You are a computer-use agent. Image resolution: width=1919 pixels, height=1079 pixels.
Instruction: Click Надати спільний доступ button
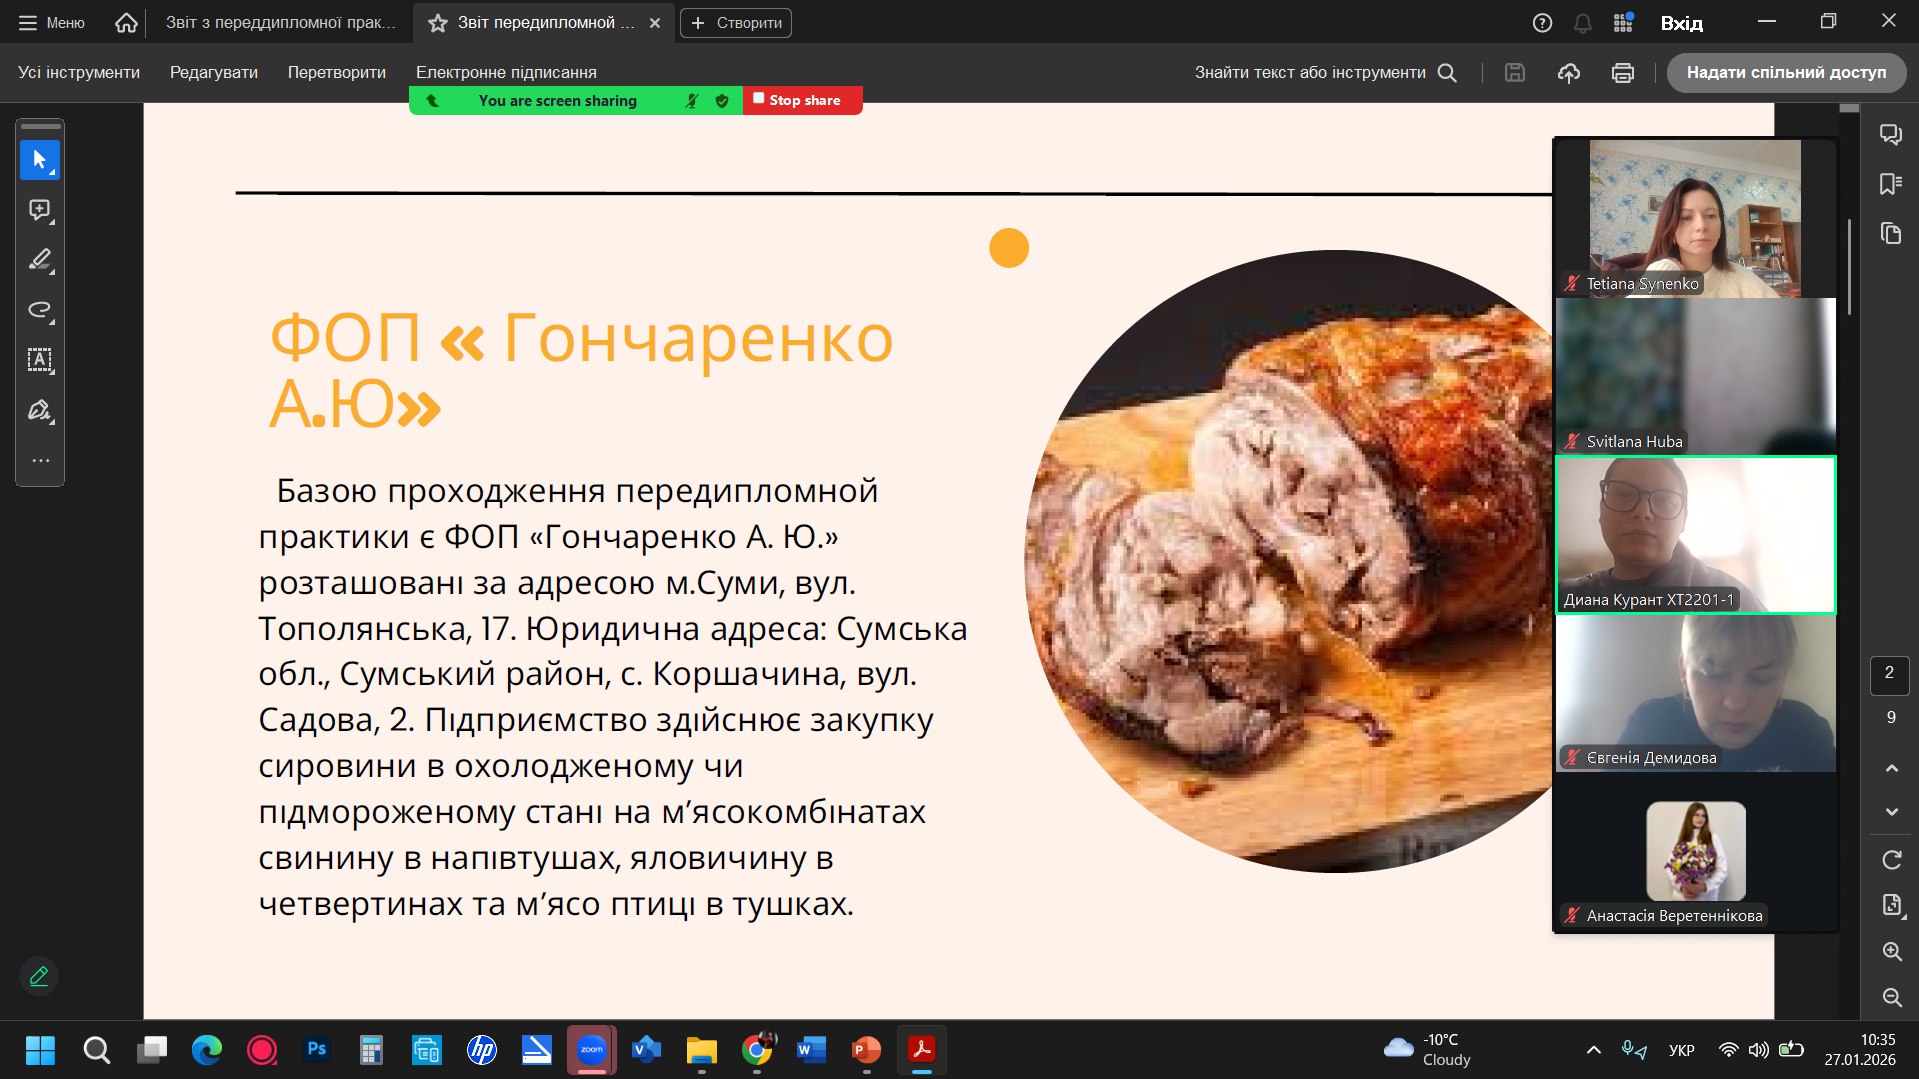pyautogui.click(x=1785, y=73)
